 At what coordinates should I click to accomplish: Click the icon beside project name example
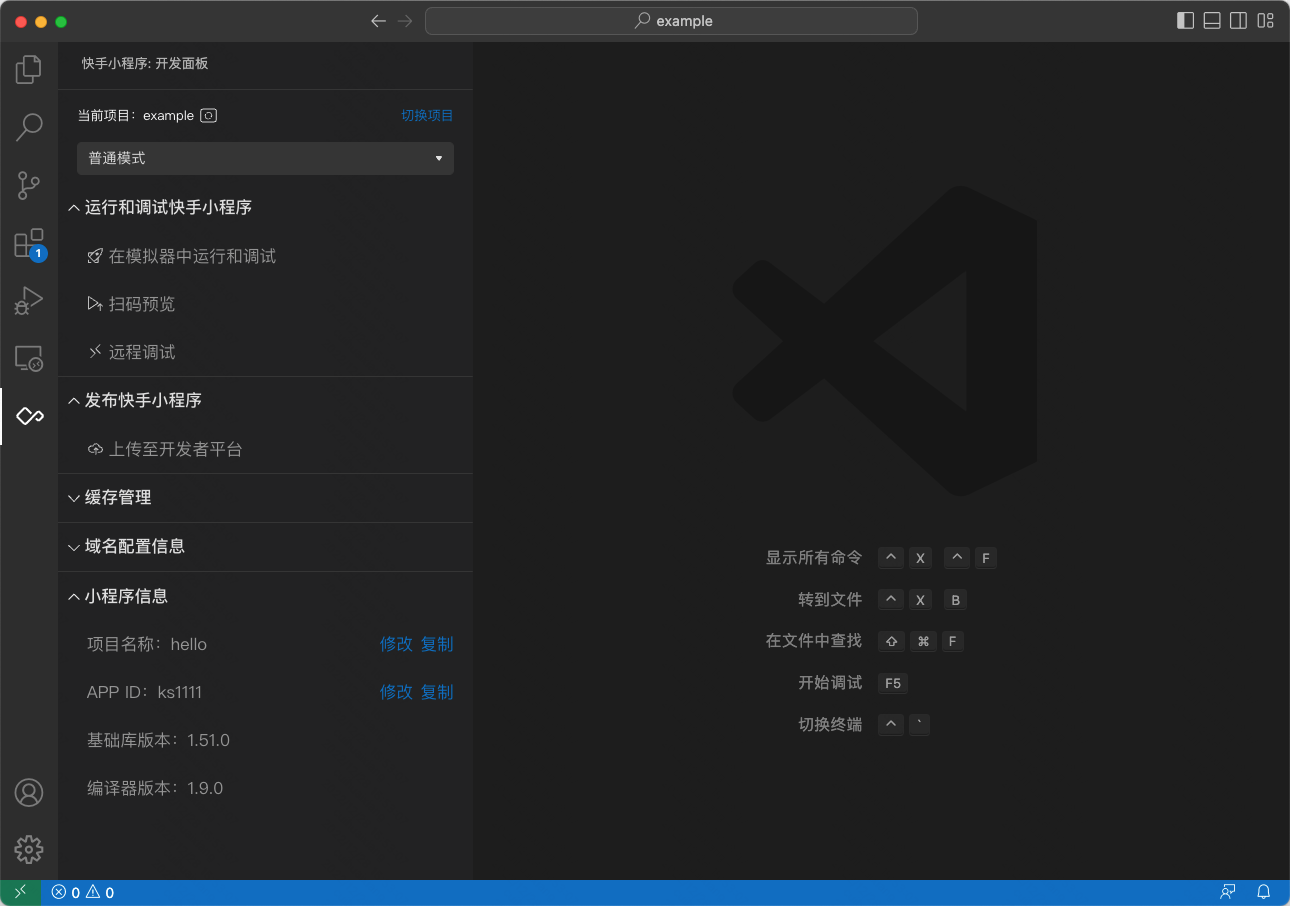tap(209, 115)
